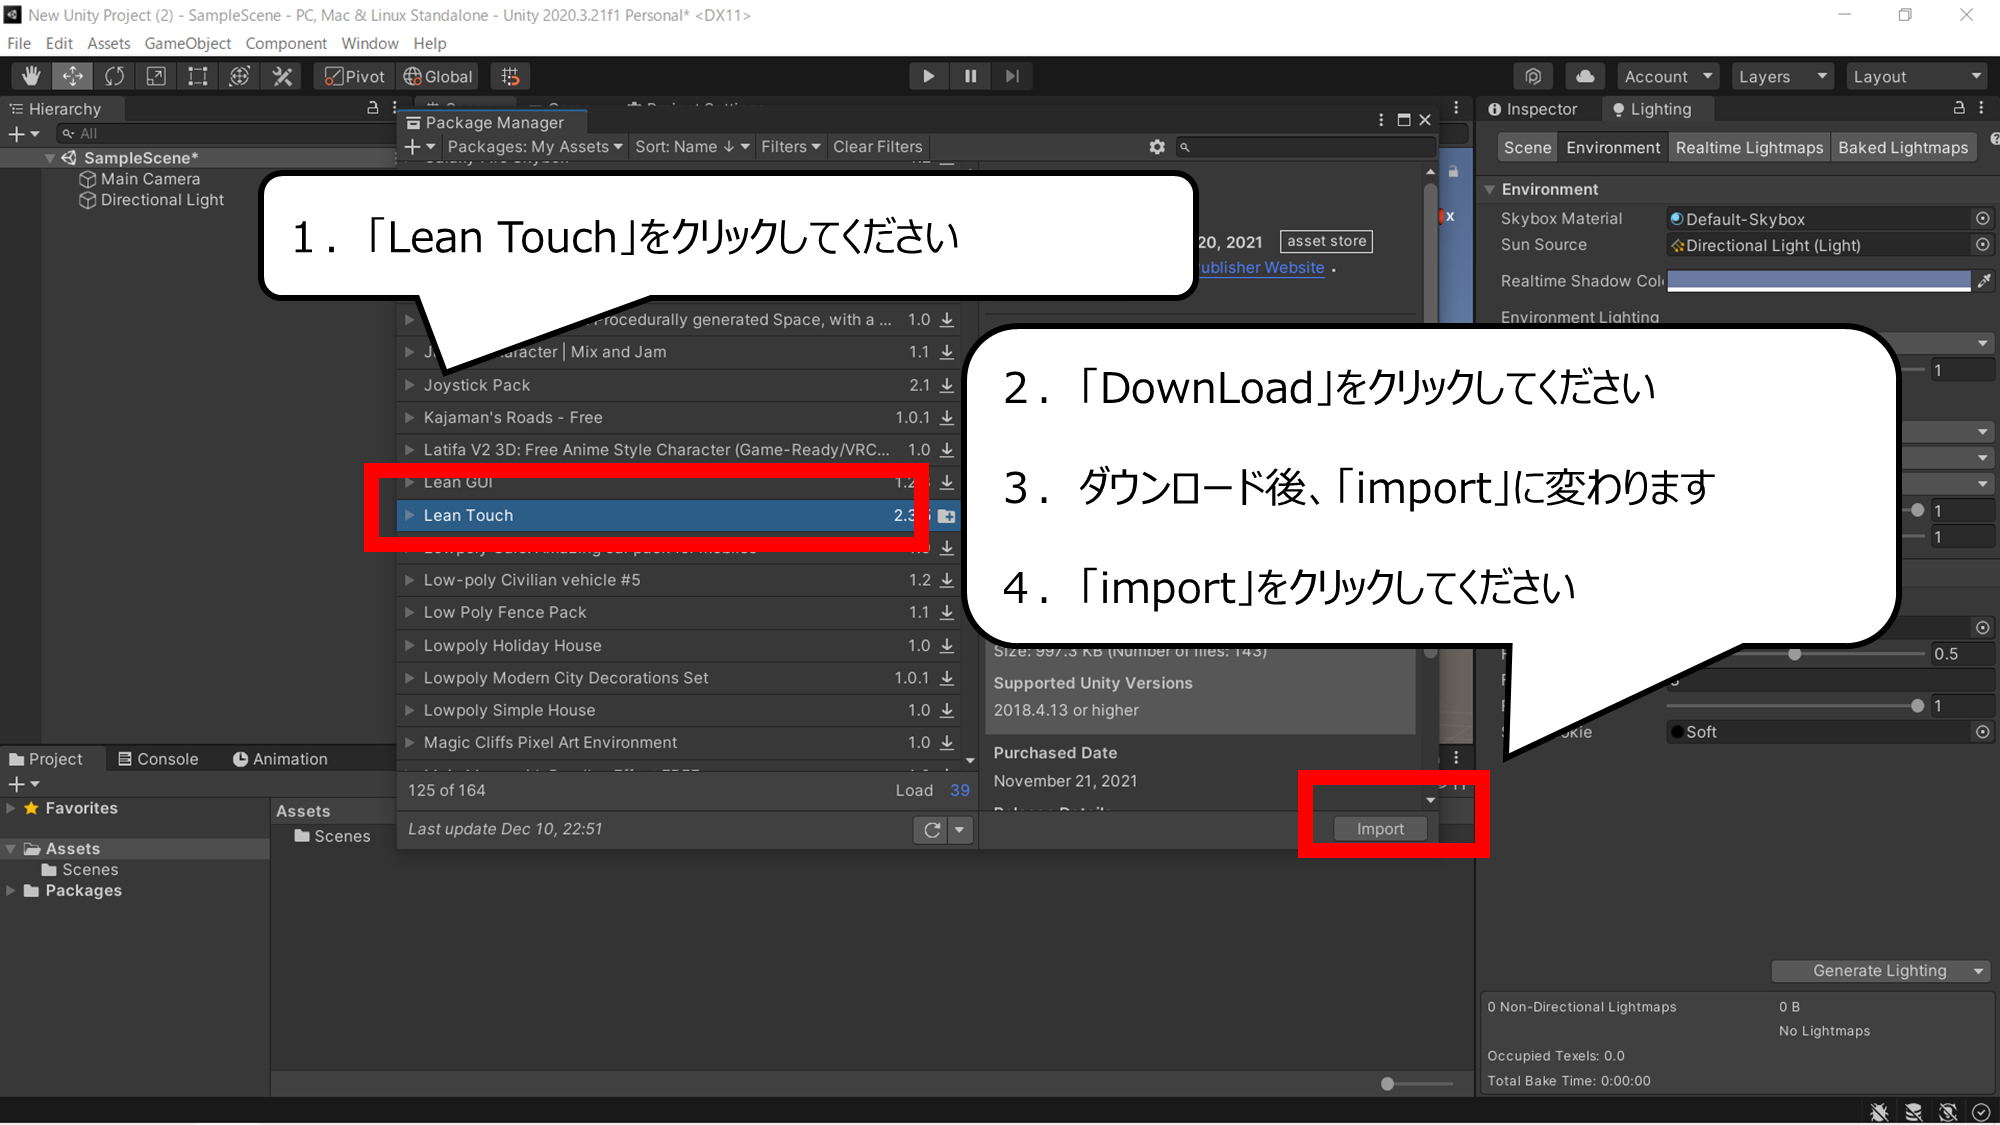Click the Package Manager refresh button
This screenshot has width=2000, height=1125.
932,829
